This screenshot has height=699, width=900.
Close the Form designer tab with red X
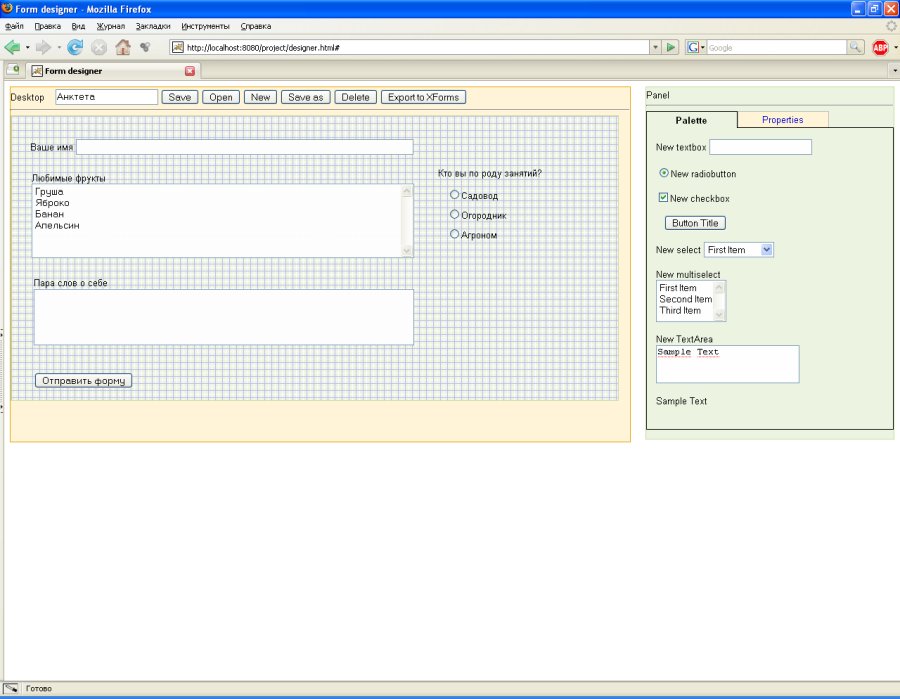click(190, 71)
